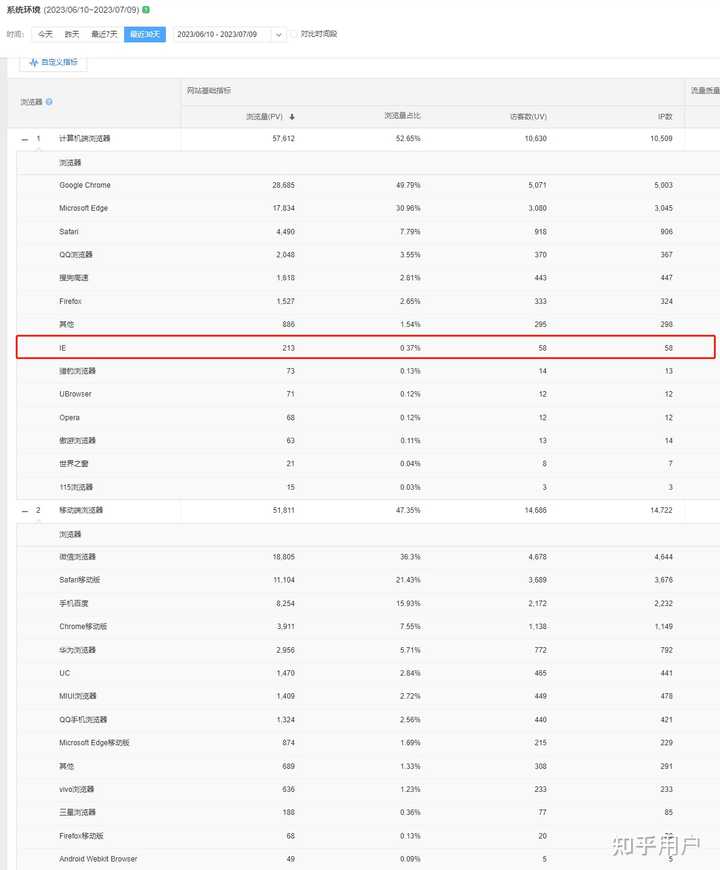Screen dimensions: 720x870
Task: Sort by 浏览量占比 column header
Action: (402, 117)
